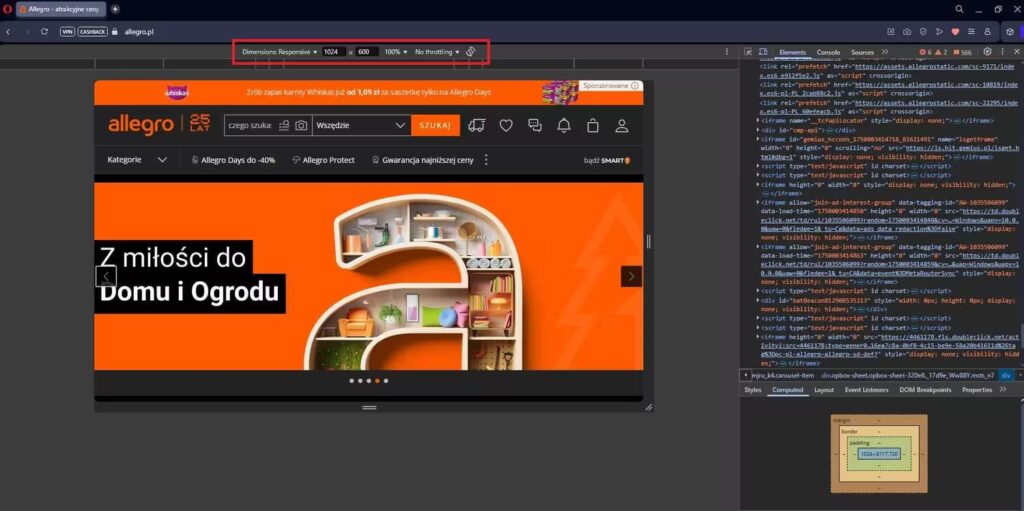Click the CASHBACK badge in address bar
The height and width of the screenshot is (511, 1024).
pyautogui.click(x=92, y=31)
